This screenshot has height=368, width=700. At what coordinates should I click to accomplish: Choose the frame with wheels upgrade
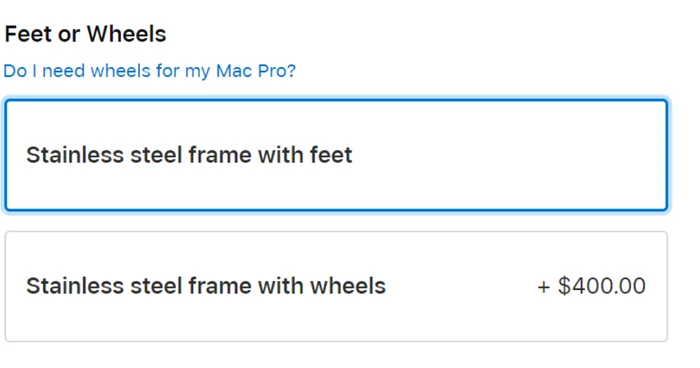(336, 286)
